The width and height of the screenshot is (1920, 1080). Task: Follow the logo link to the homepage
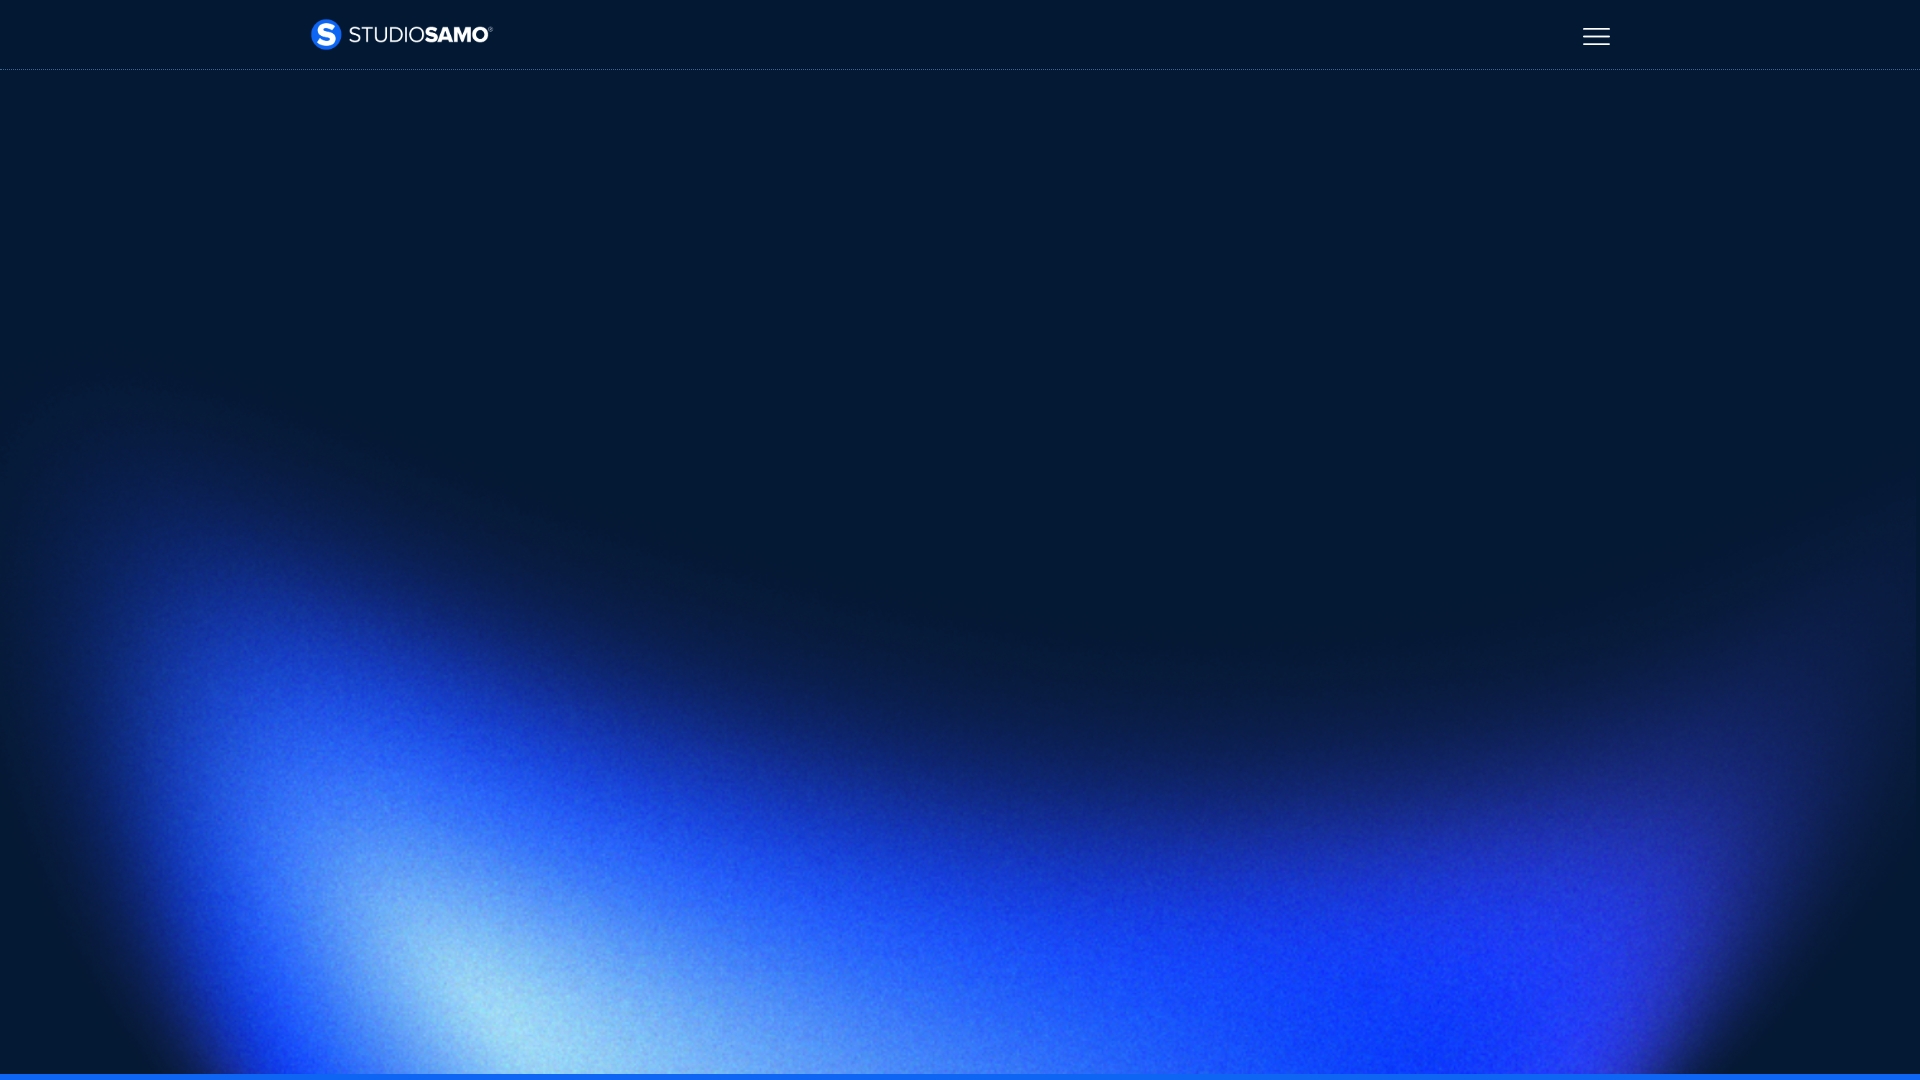pos(400,34)
